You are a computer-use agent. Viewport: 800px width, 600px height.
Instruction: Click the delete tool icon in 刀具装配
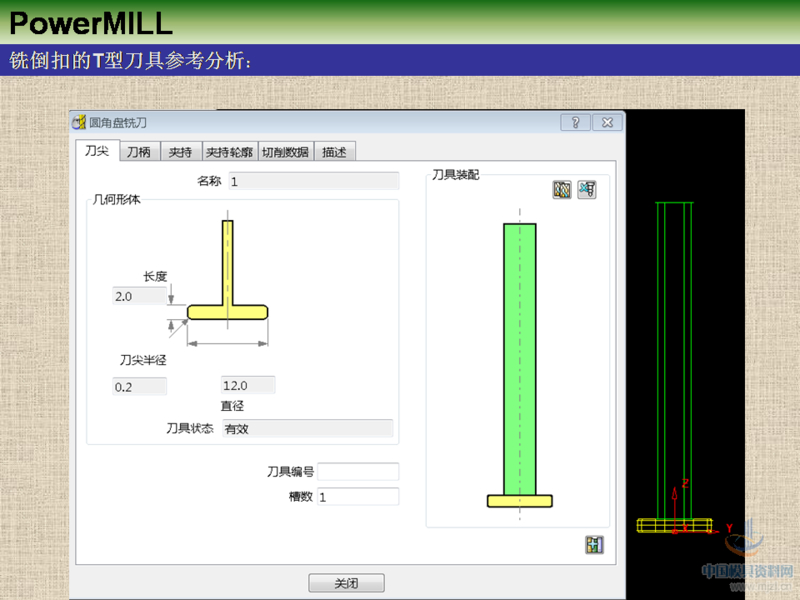tap(587, 189)
